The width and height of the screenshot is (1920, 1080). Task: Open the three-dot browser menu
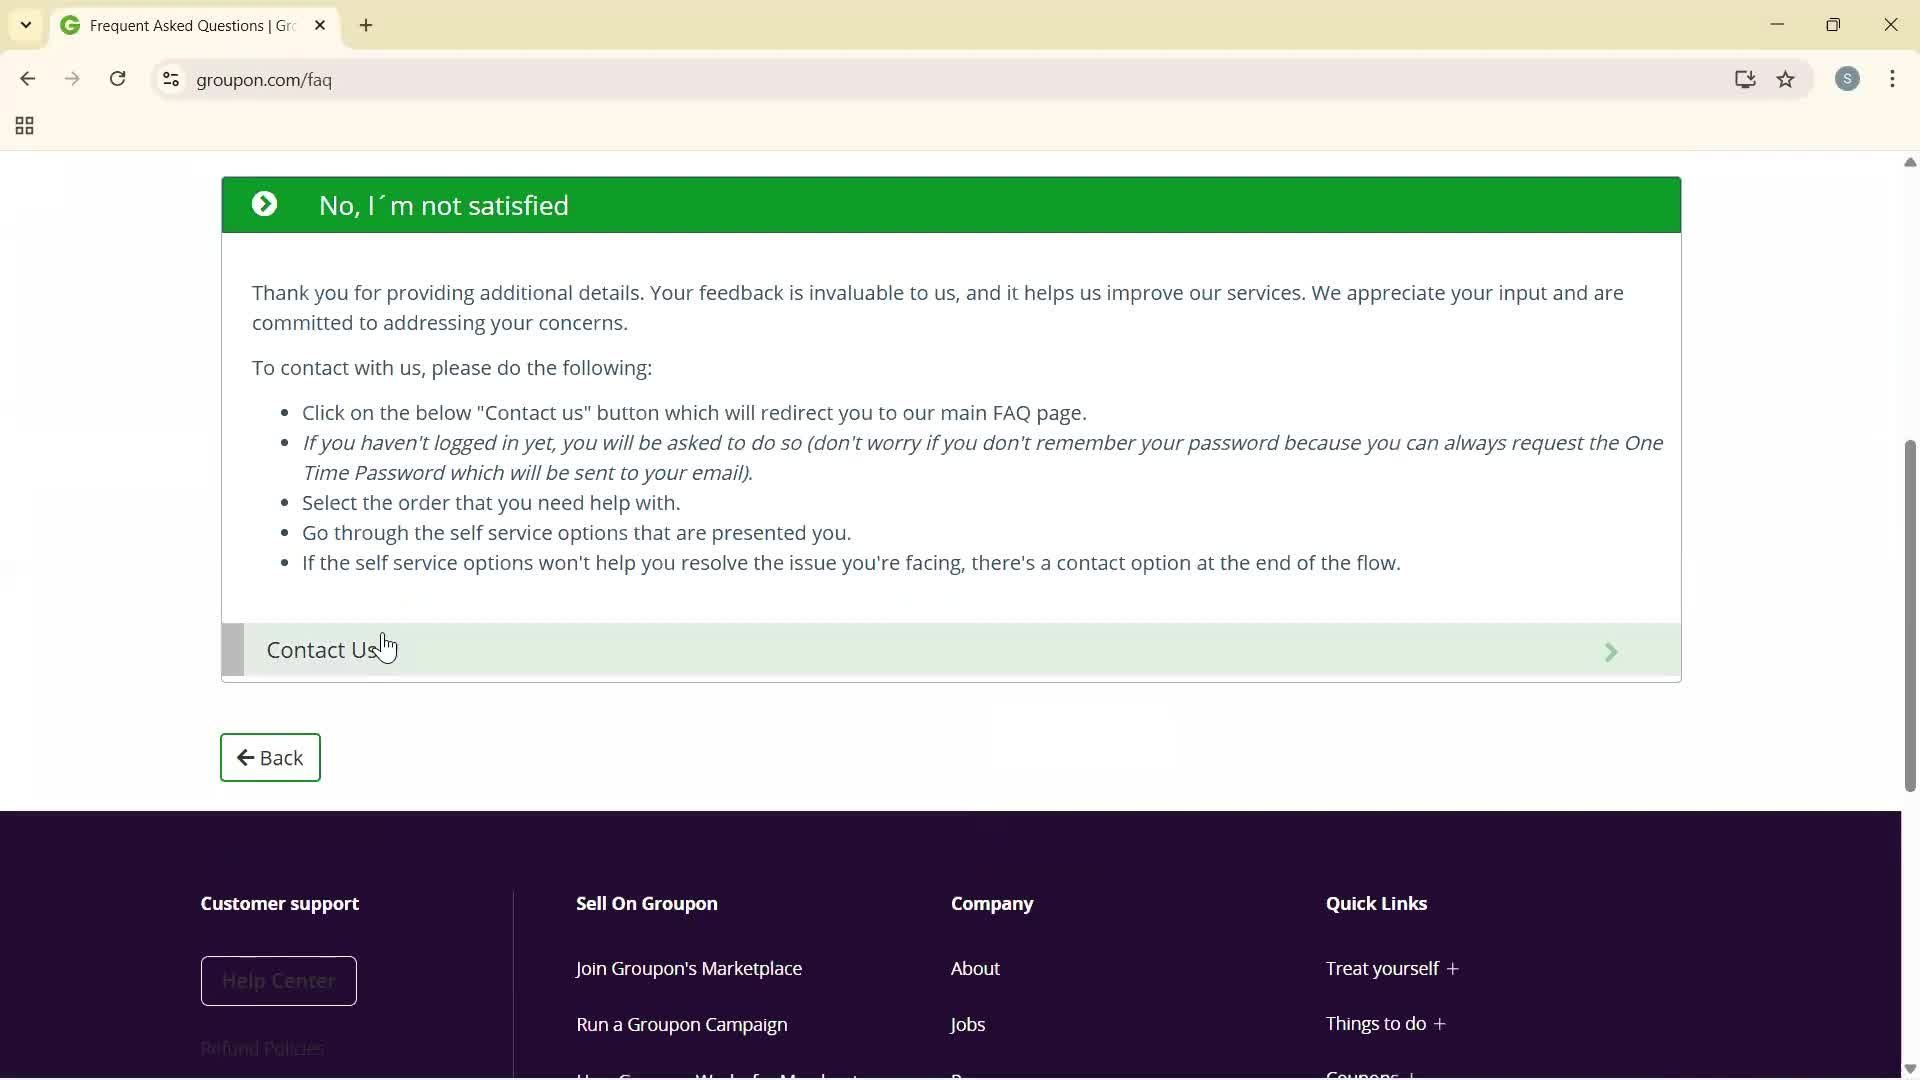coord(1893,79)
